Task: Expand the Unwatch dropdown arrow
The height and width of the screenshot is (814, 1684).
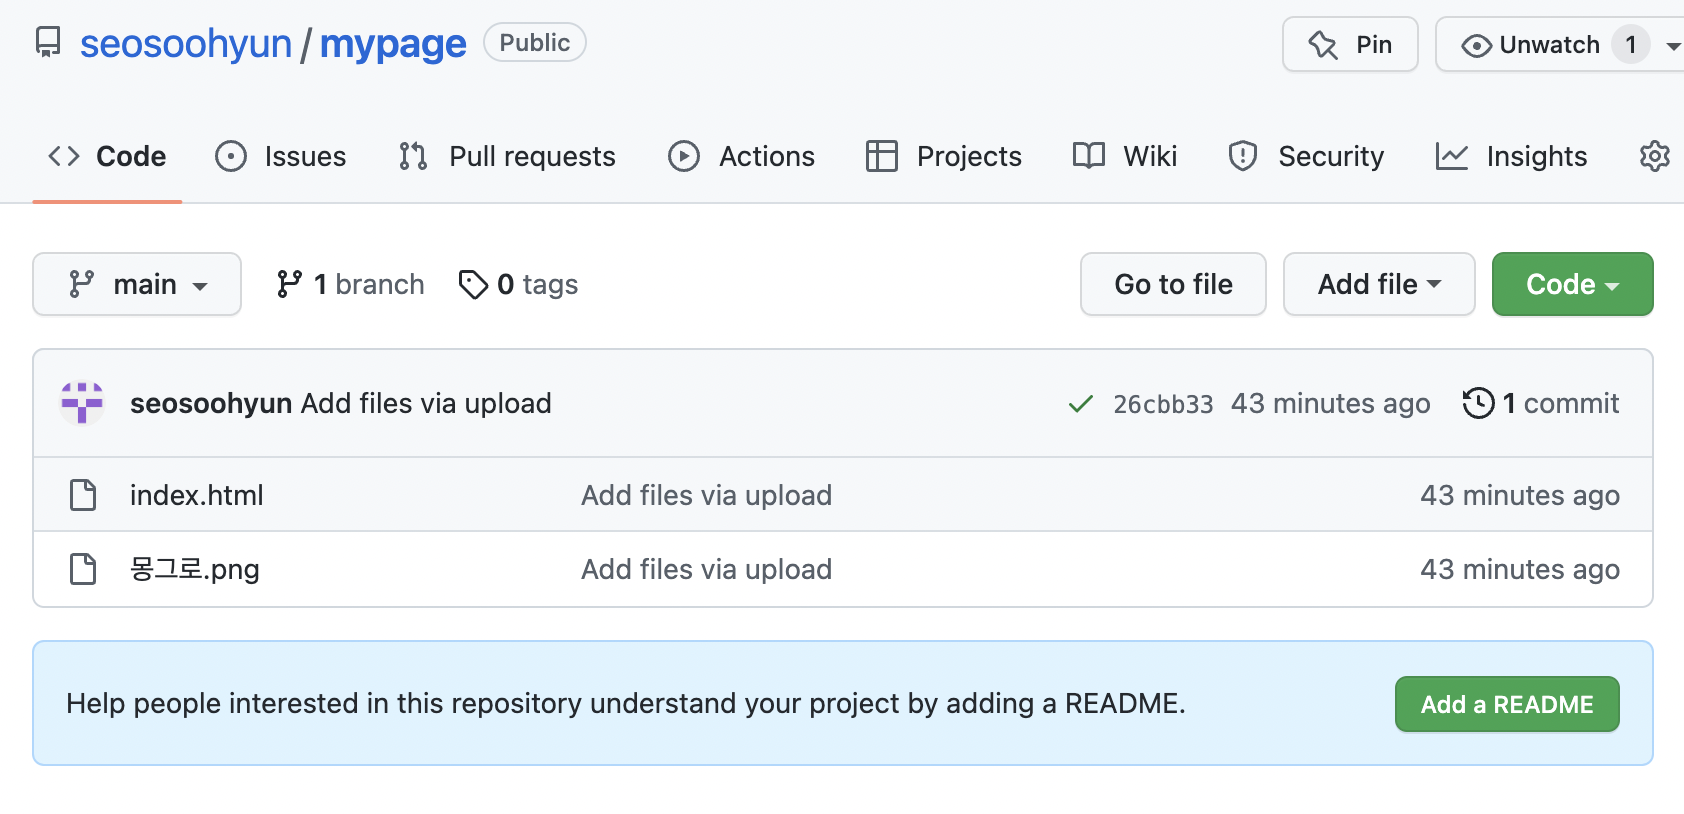Action: click(x=1673, y=46)
